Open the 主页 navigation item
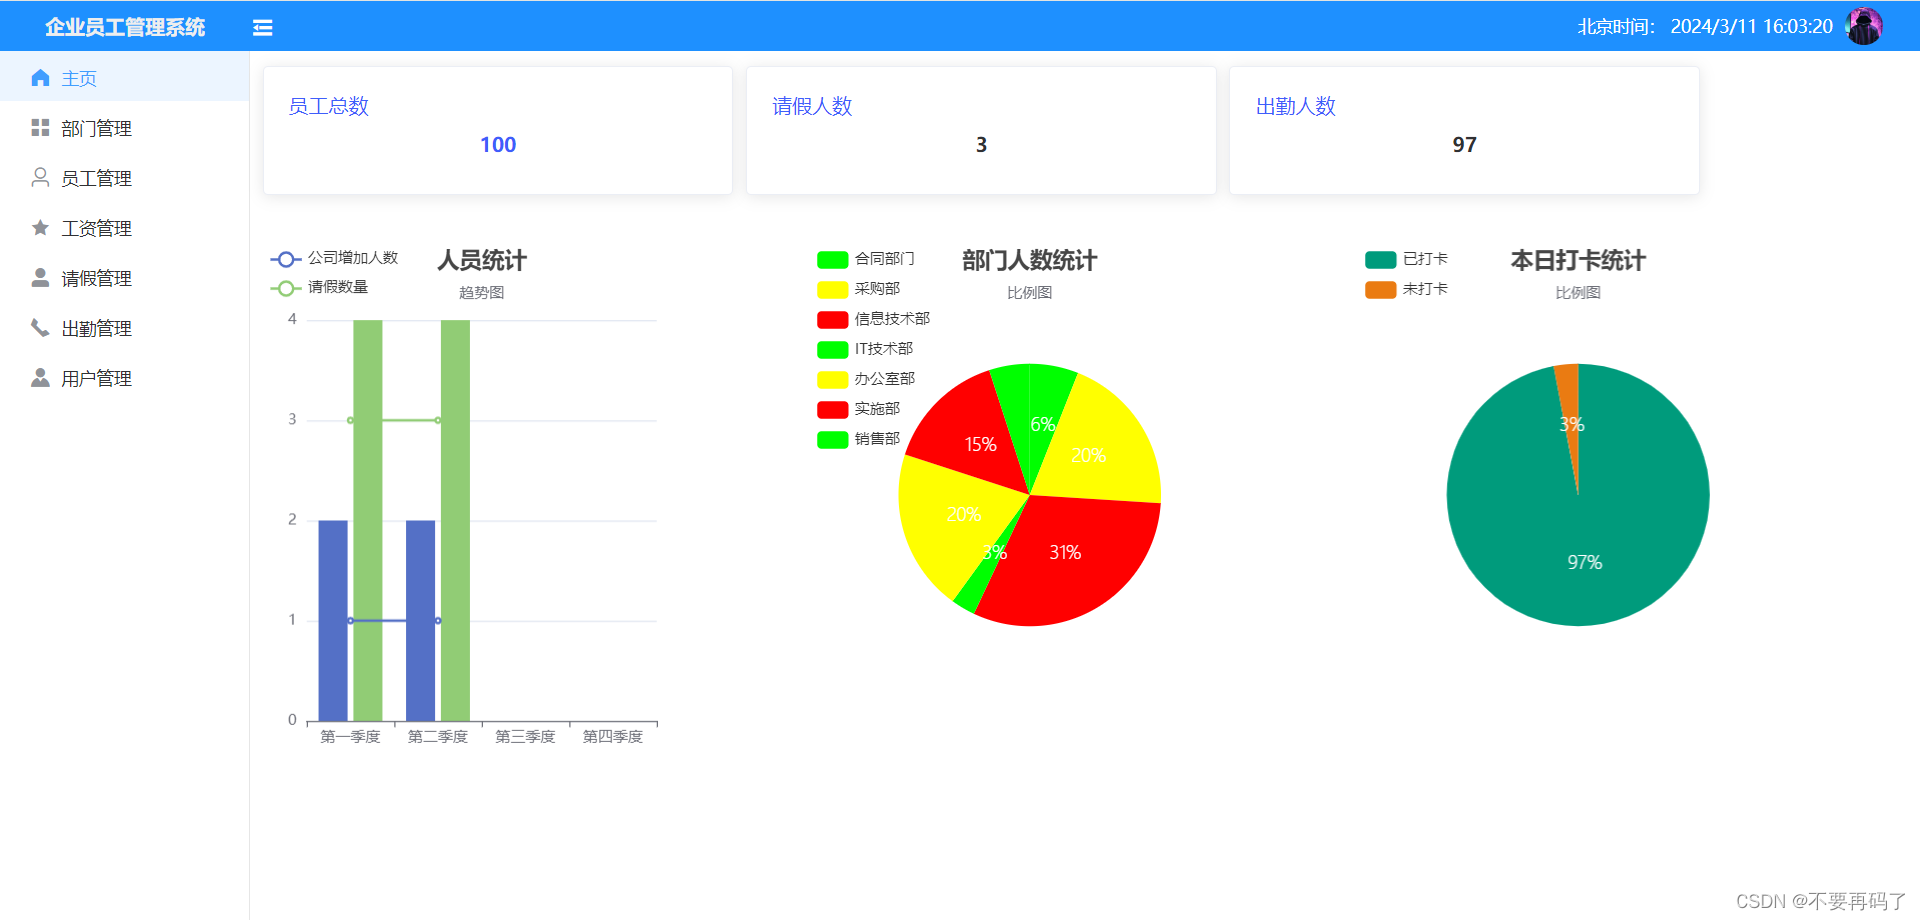This screenshot has height=920, width=1920. pos(80,77)
